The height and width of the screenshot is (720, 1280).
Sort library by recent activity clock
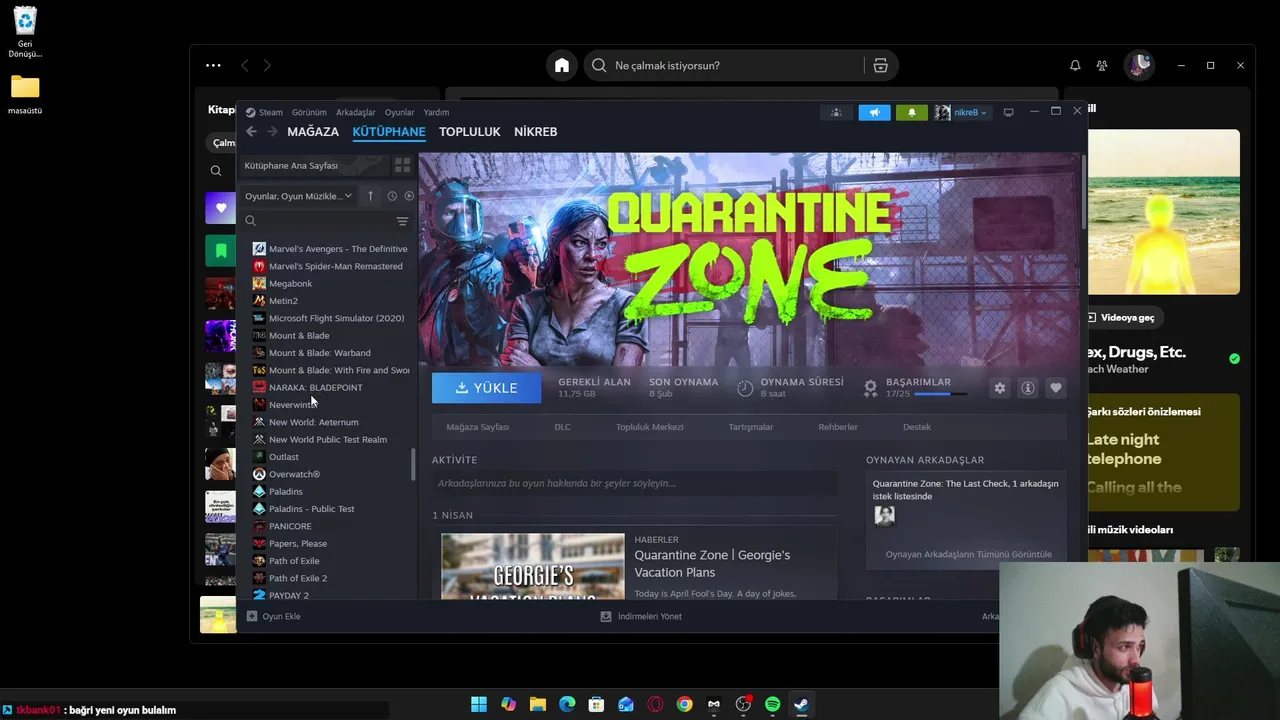pyautogui.click(x=392, y=196)
